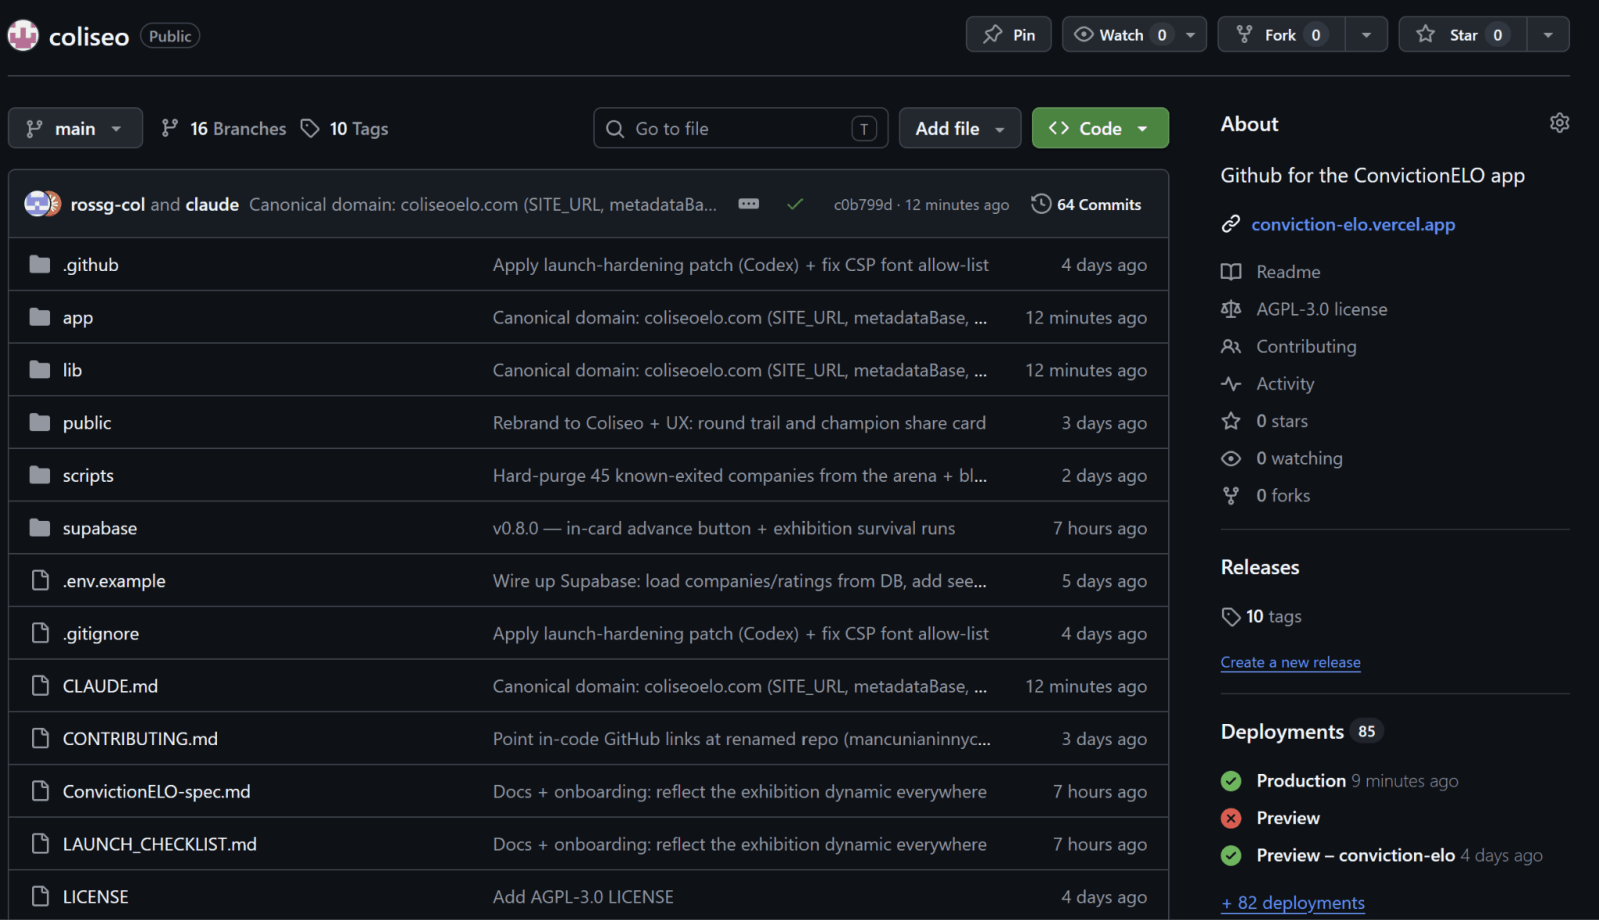1599x920 pixels.
Task: Pin the coliseo repository
Action: click(x=1008, y=35)
